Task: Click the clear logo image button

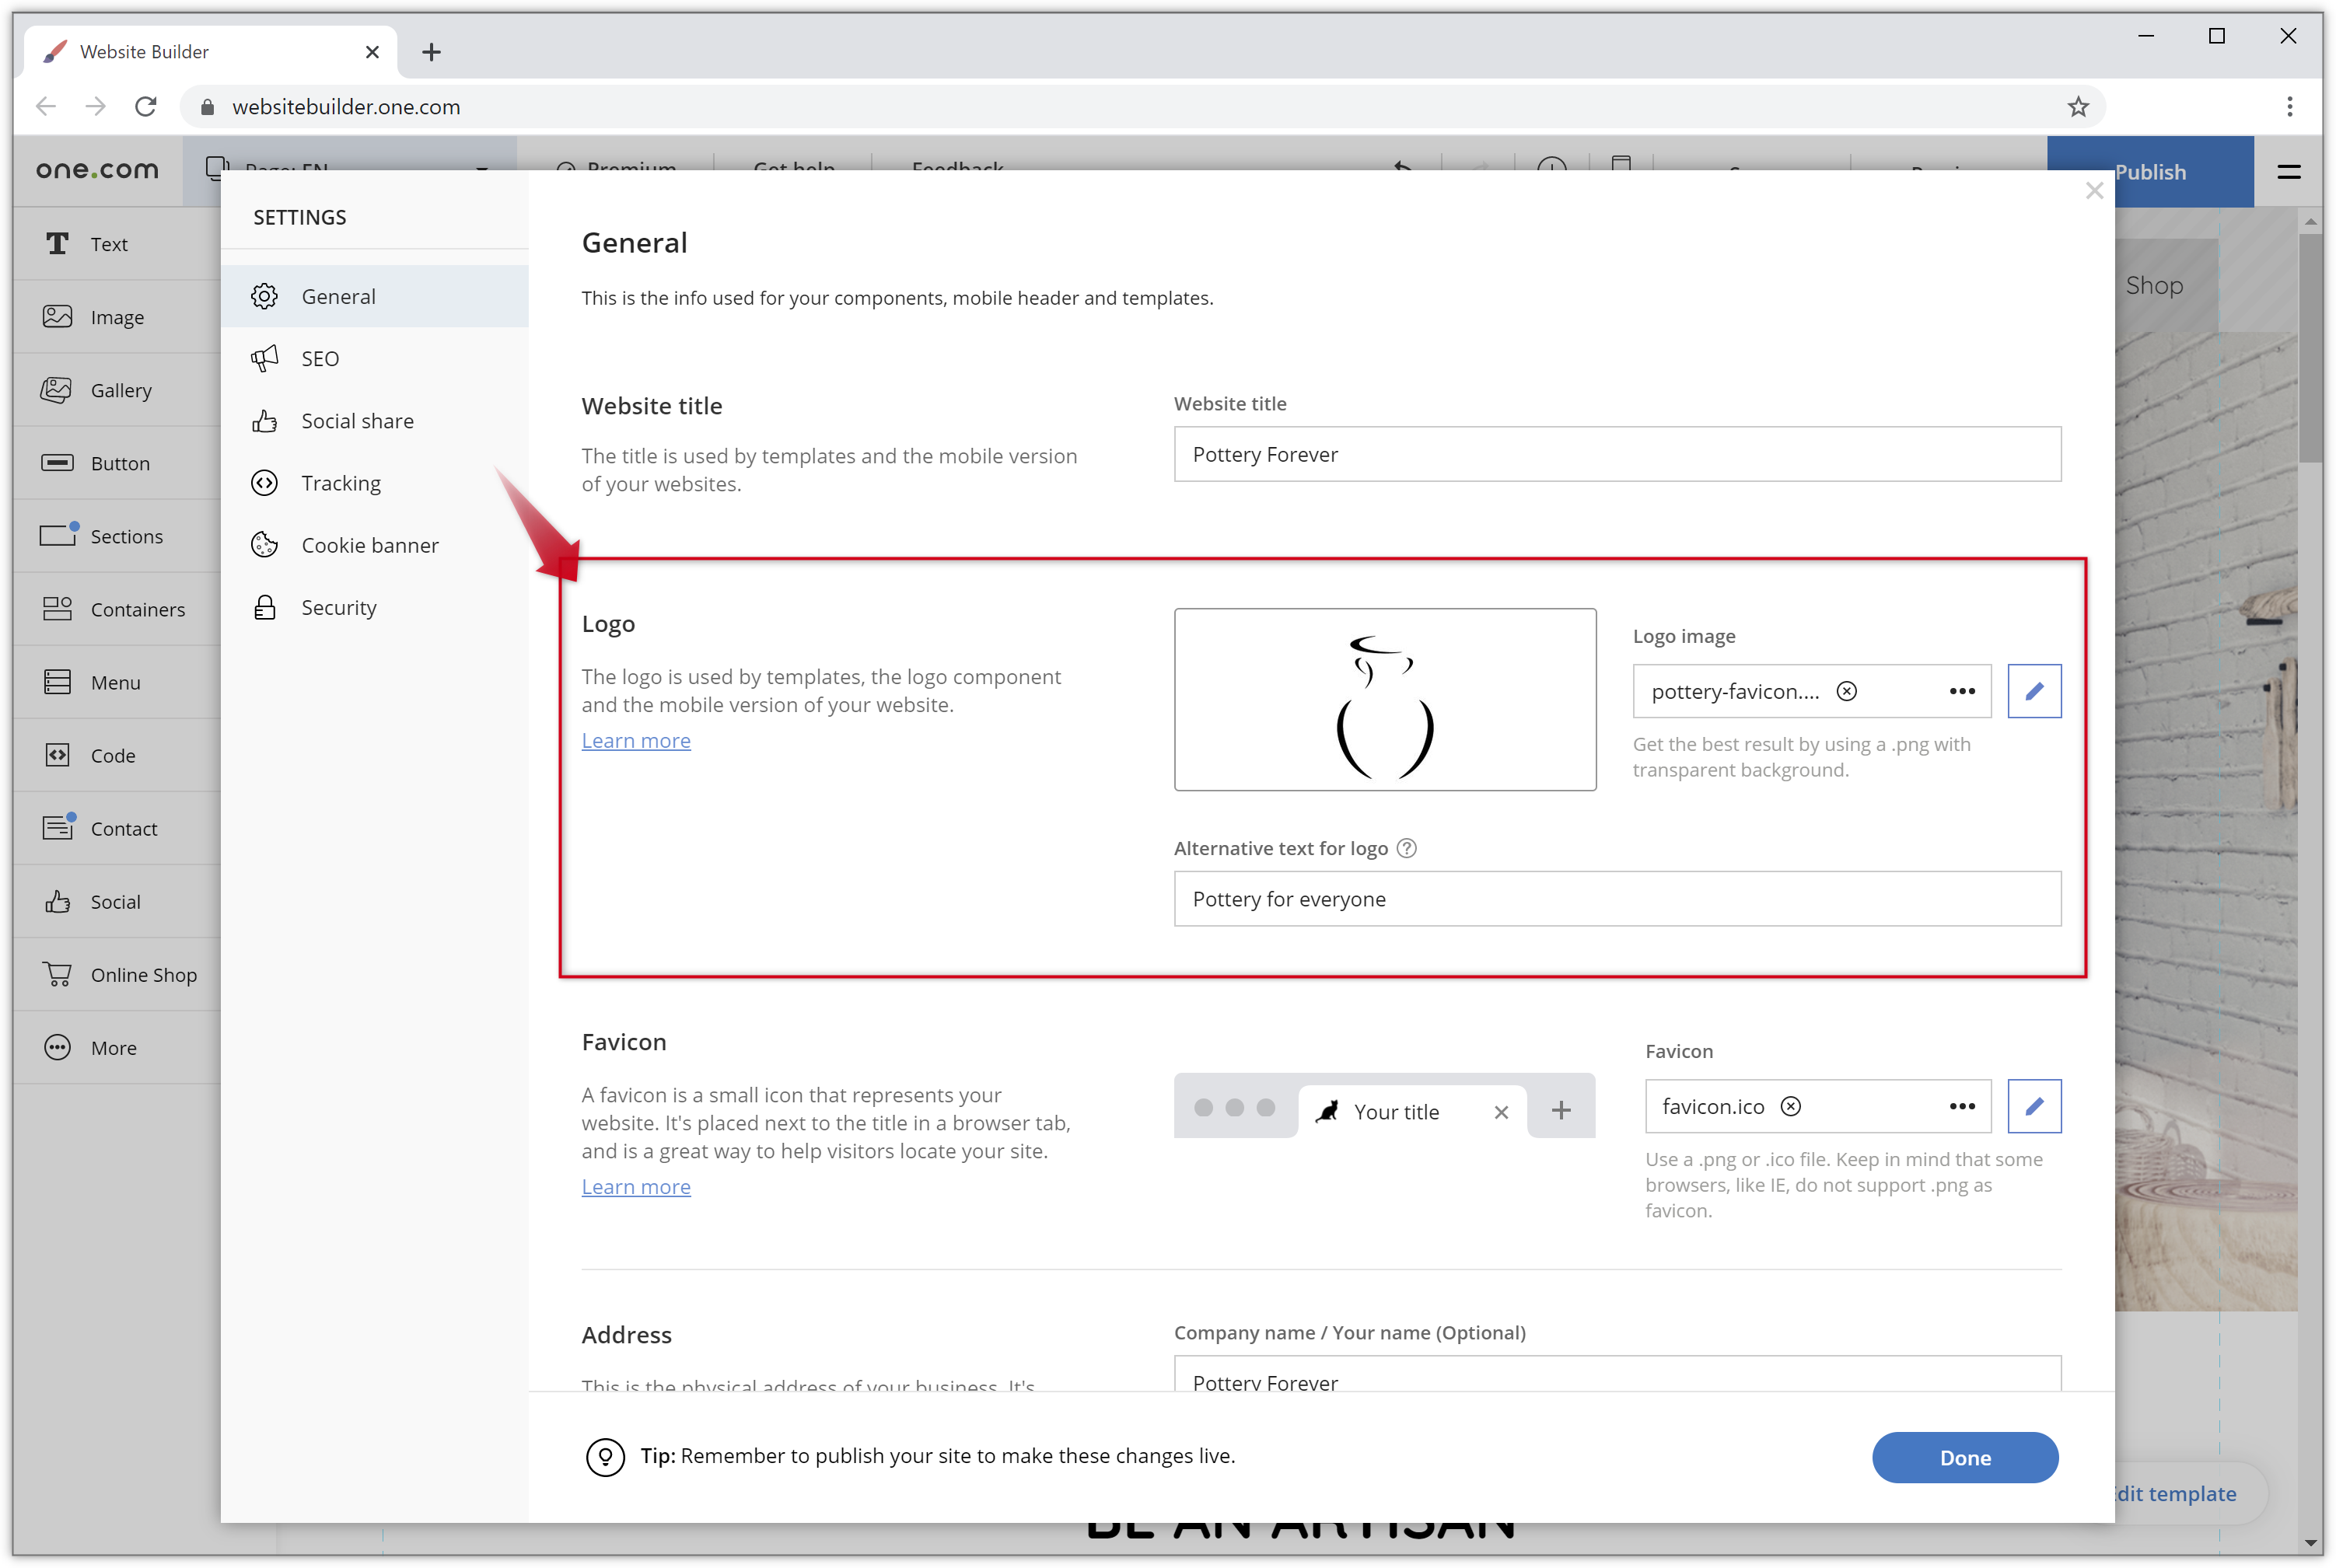Action: 1849,691
